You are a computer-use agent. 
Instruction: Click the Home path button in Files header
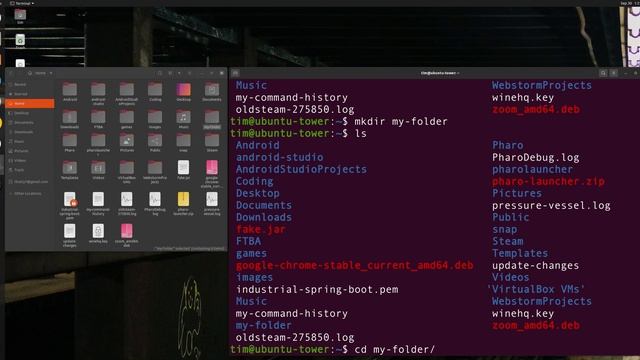click(x=37, y=73)
